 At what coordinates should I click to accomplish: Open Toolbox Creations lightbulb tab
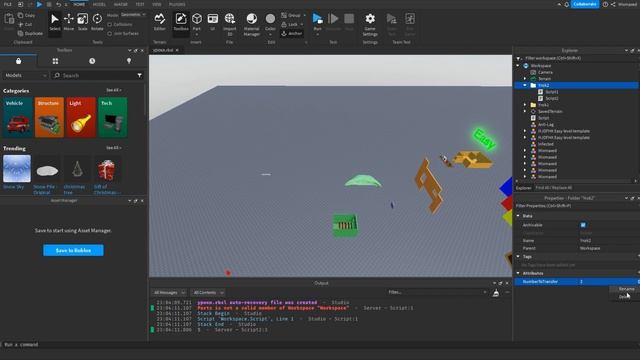(x=129, y=61)
